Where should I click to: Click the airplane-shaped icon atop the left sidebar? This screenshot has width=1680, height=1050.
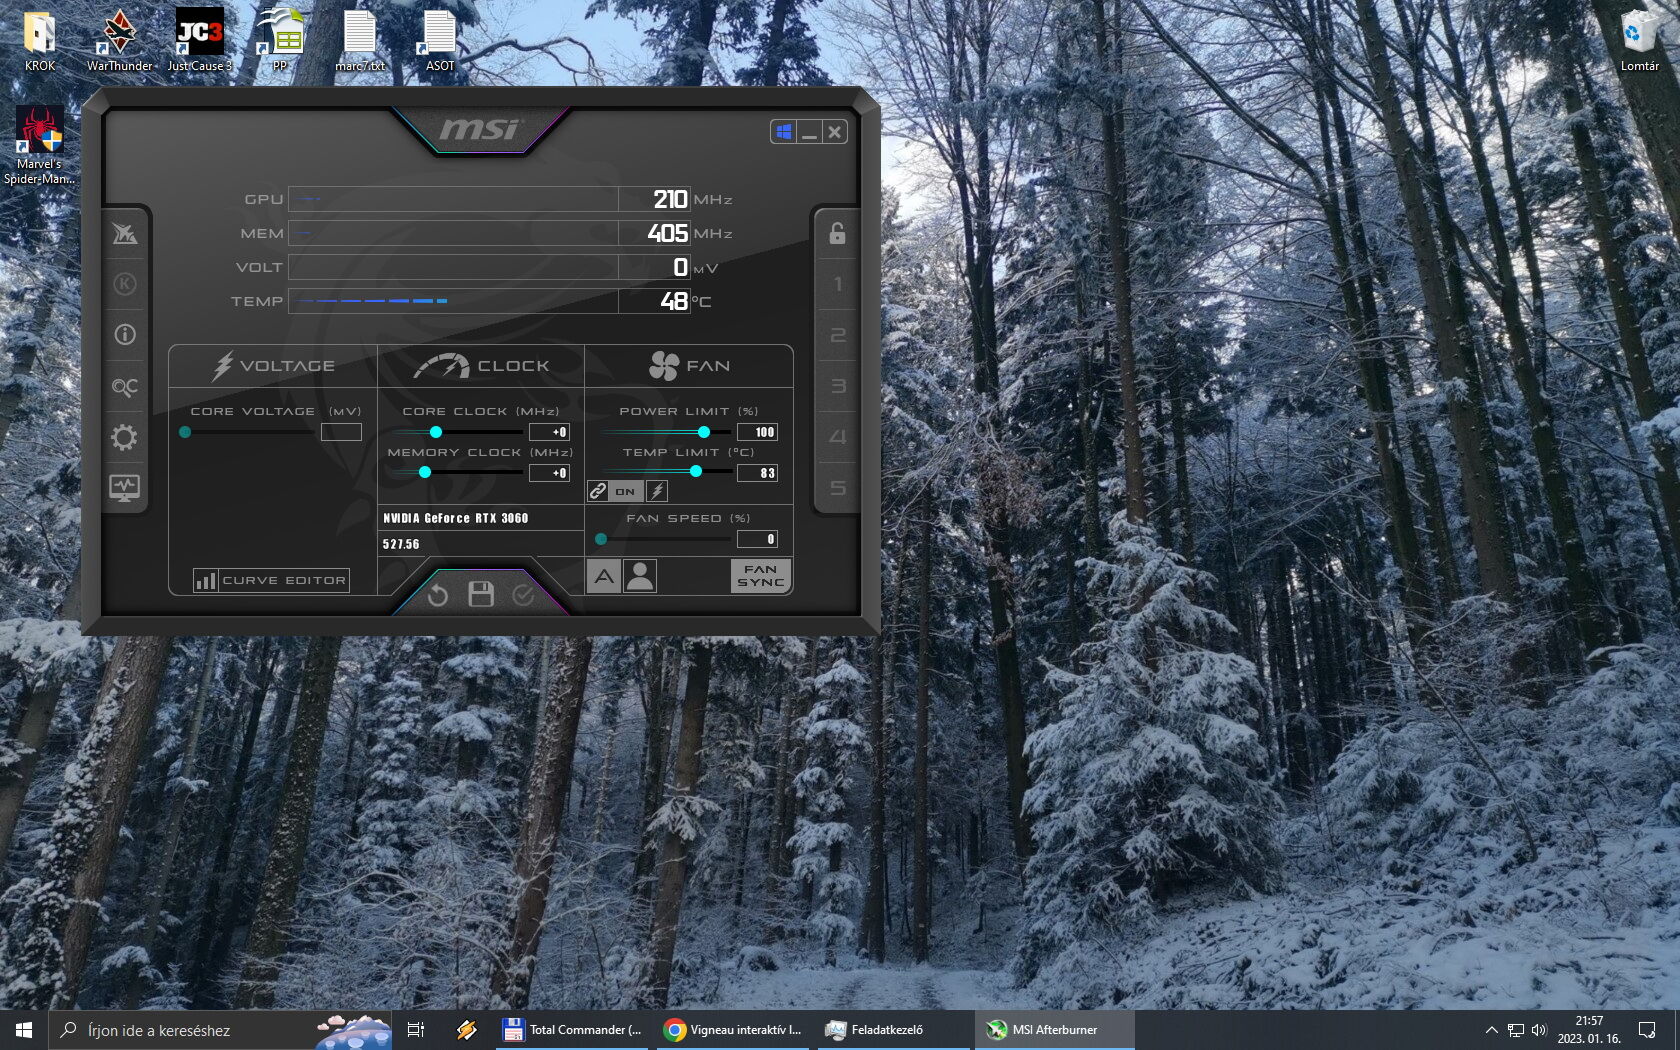click(125, 233)
